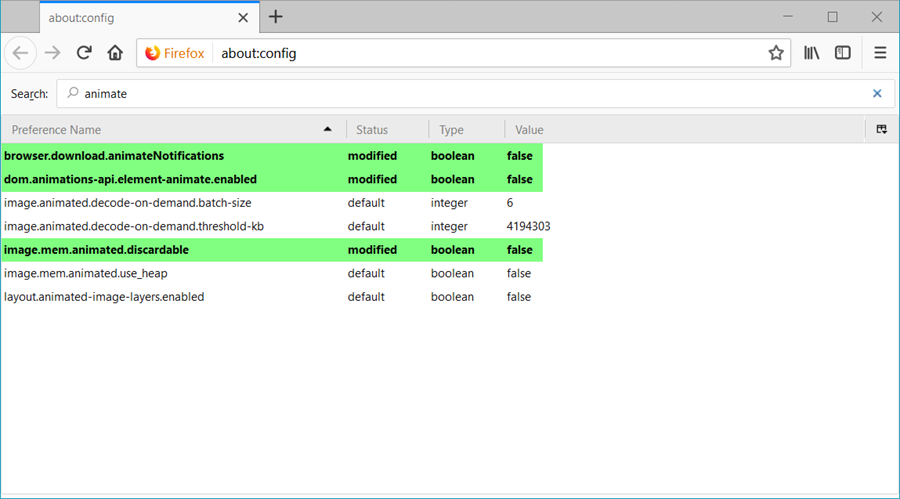Click modified status of element-animate.enabled row
Screen dimensions: 900x499
(372, 179)
